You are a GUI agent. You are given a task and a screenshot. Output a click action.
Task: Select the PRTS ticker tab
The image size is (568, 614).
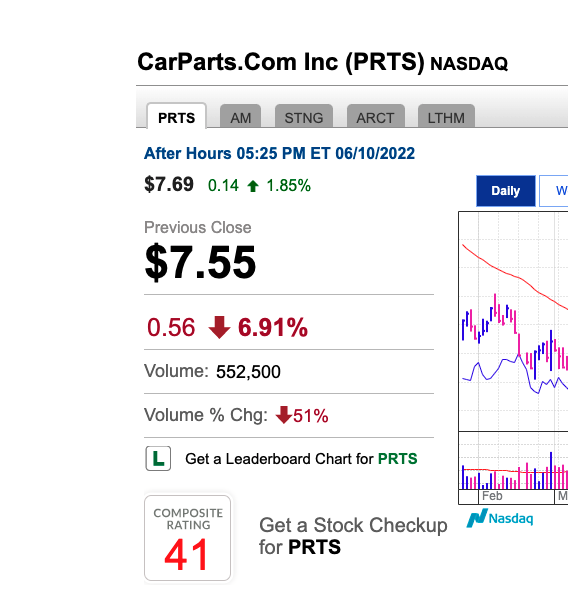(x=177, y=116)
